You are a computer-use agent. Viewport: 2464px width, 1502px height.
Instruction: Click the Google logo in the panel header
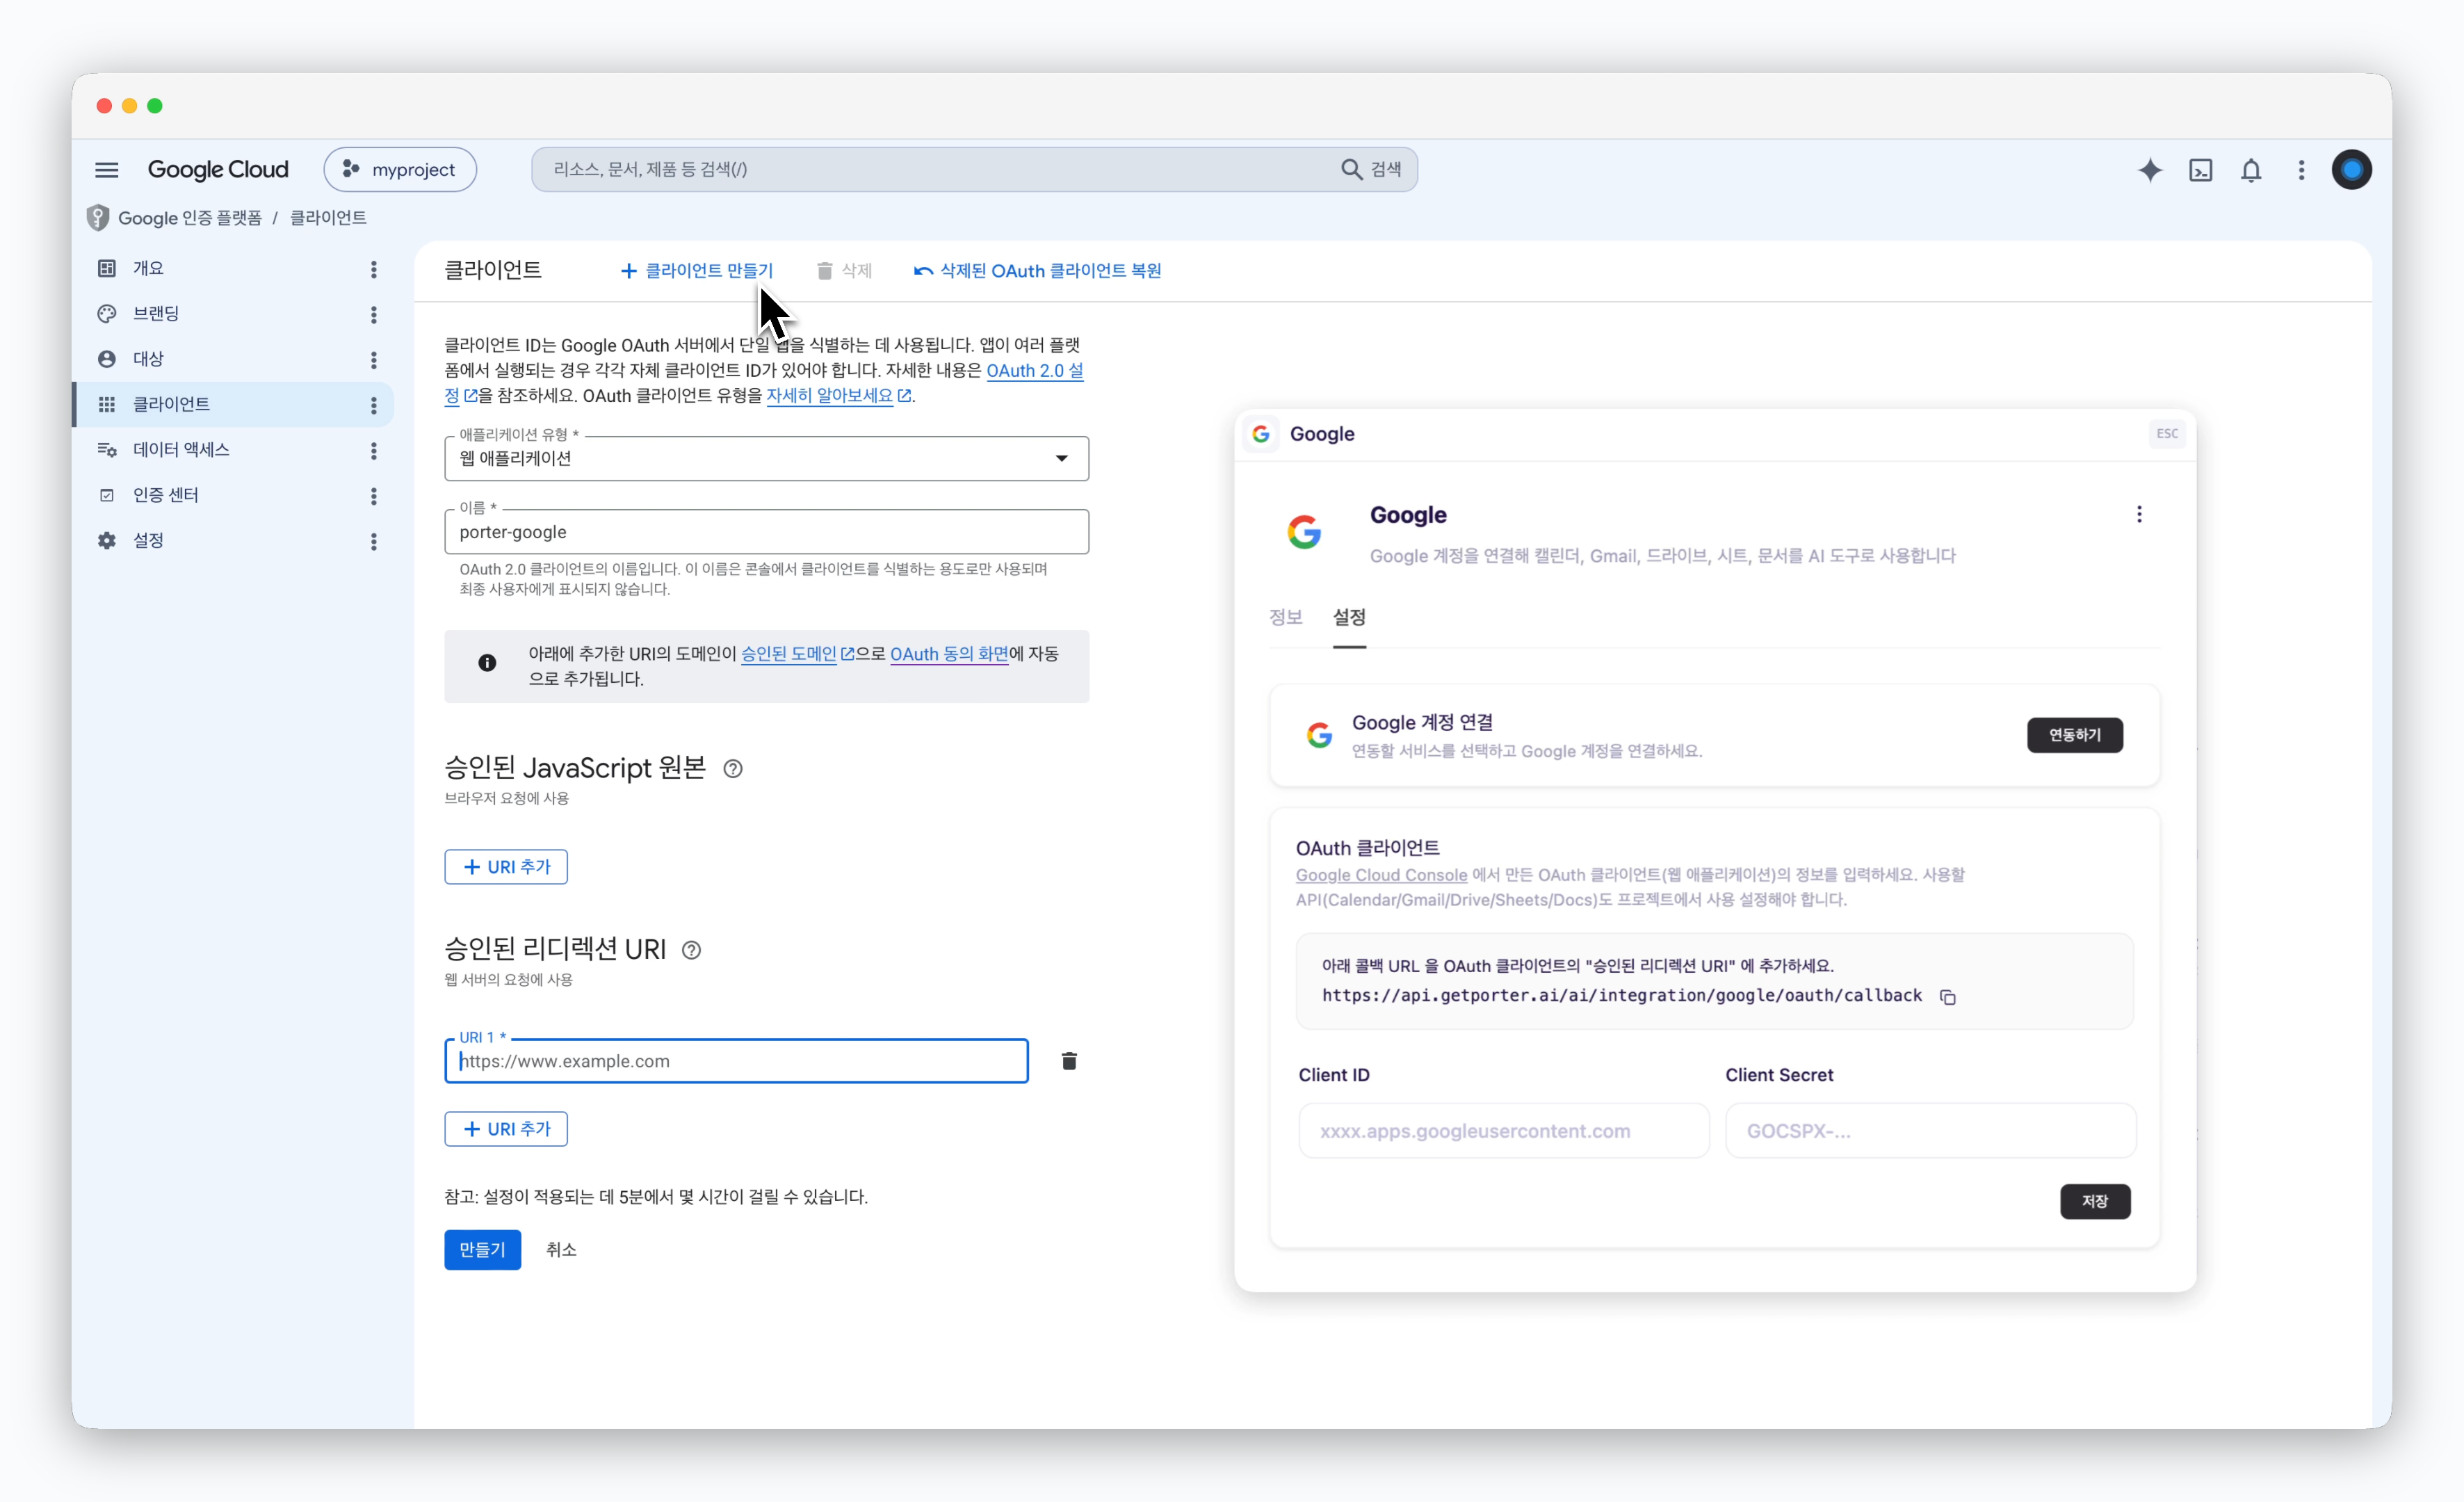[1260, 434]
